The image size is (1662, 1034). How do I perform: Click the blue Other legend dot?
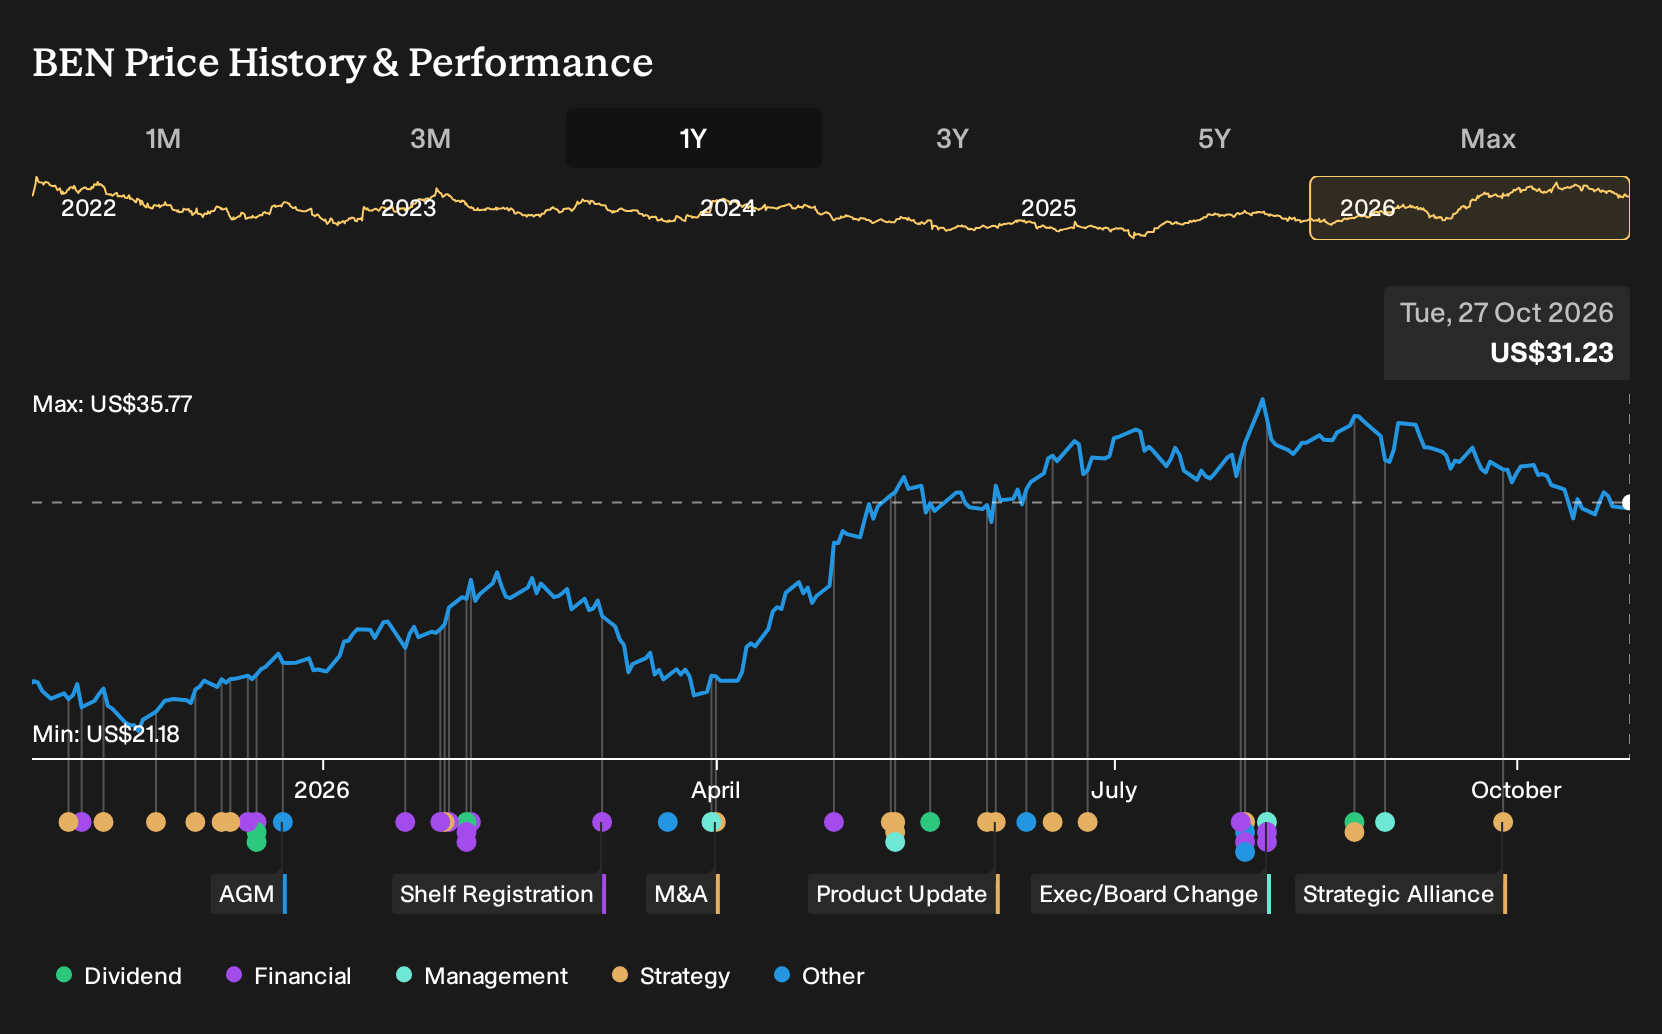(x=782, y=974)
